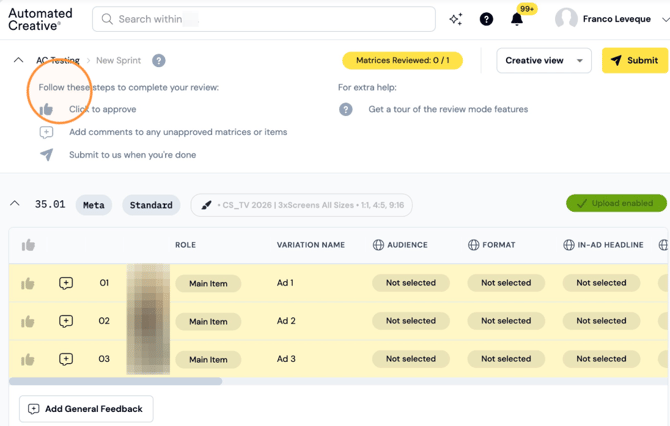Screen dimensions: 670x426
Task: Click Main Item role for Ad 2
Action: pyautogui.click(x=208, y=322)
